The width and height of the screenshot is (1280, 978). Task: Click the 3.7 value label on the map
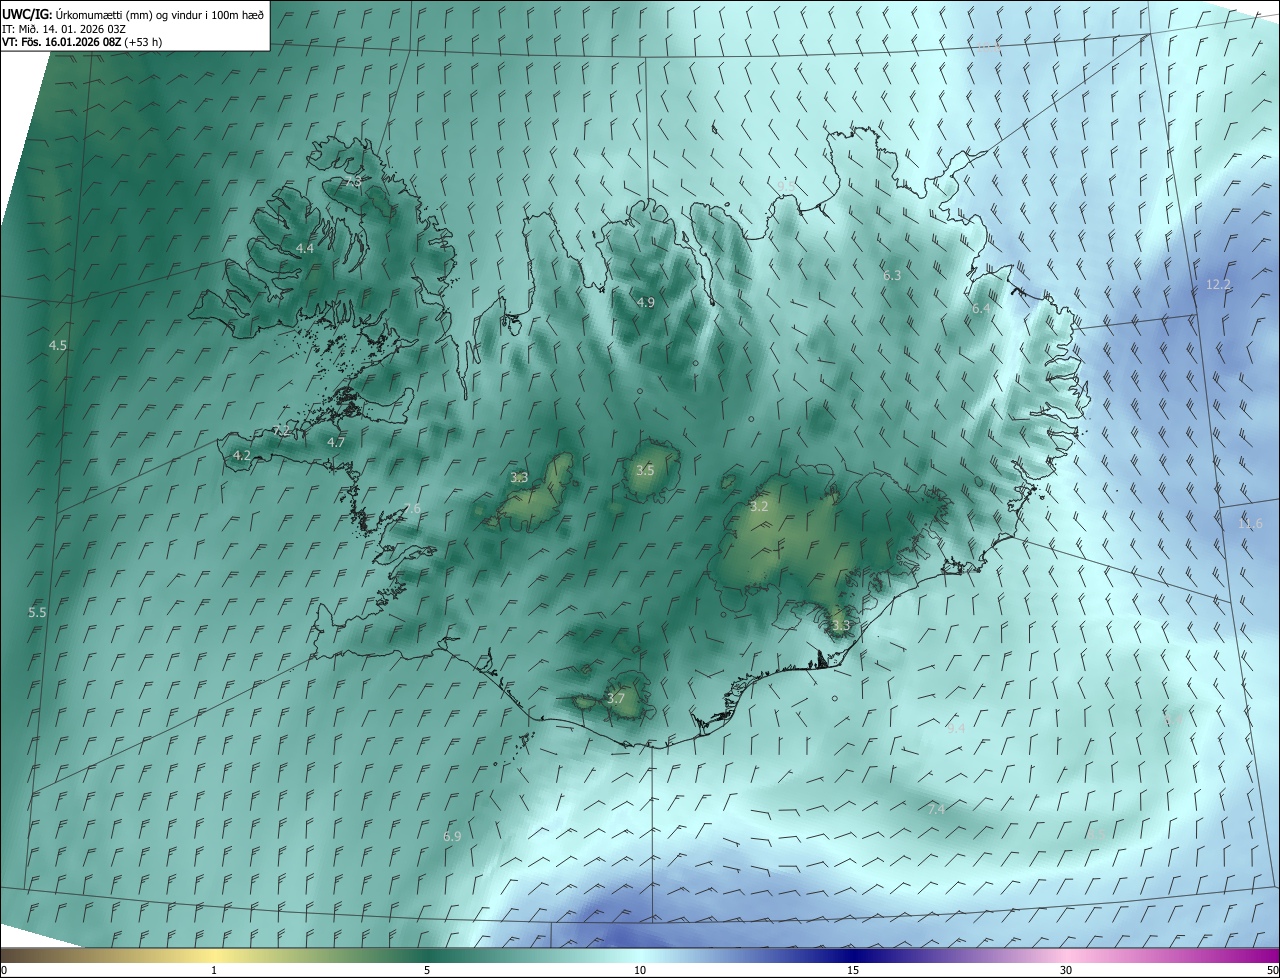[616, 698]
